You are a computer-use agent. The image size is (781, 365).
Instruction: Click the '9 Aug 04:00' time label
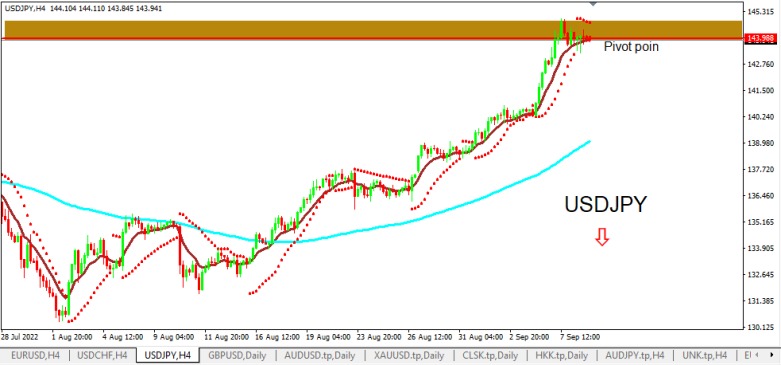point(174,337)
